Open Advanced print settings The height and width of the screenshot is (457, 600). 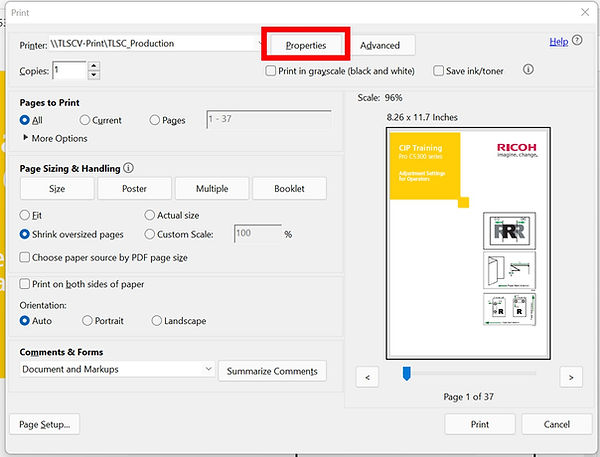click(380, 45)
